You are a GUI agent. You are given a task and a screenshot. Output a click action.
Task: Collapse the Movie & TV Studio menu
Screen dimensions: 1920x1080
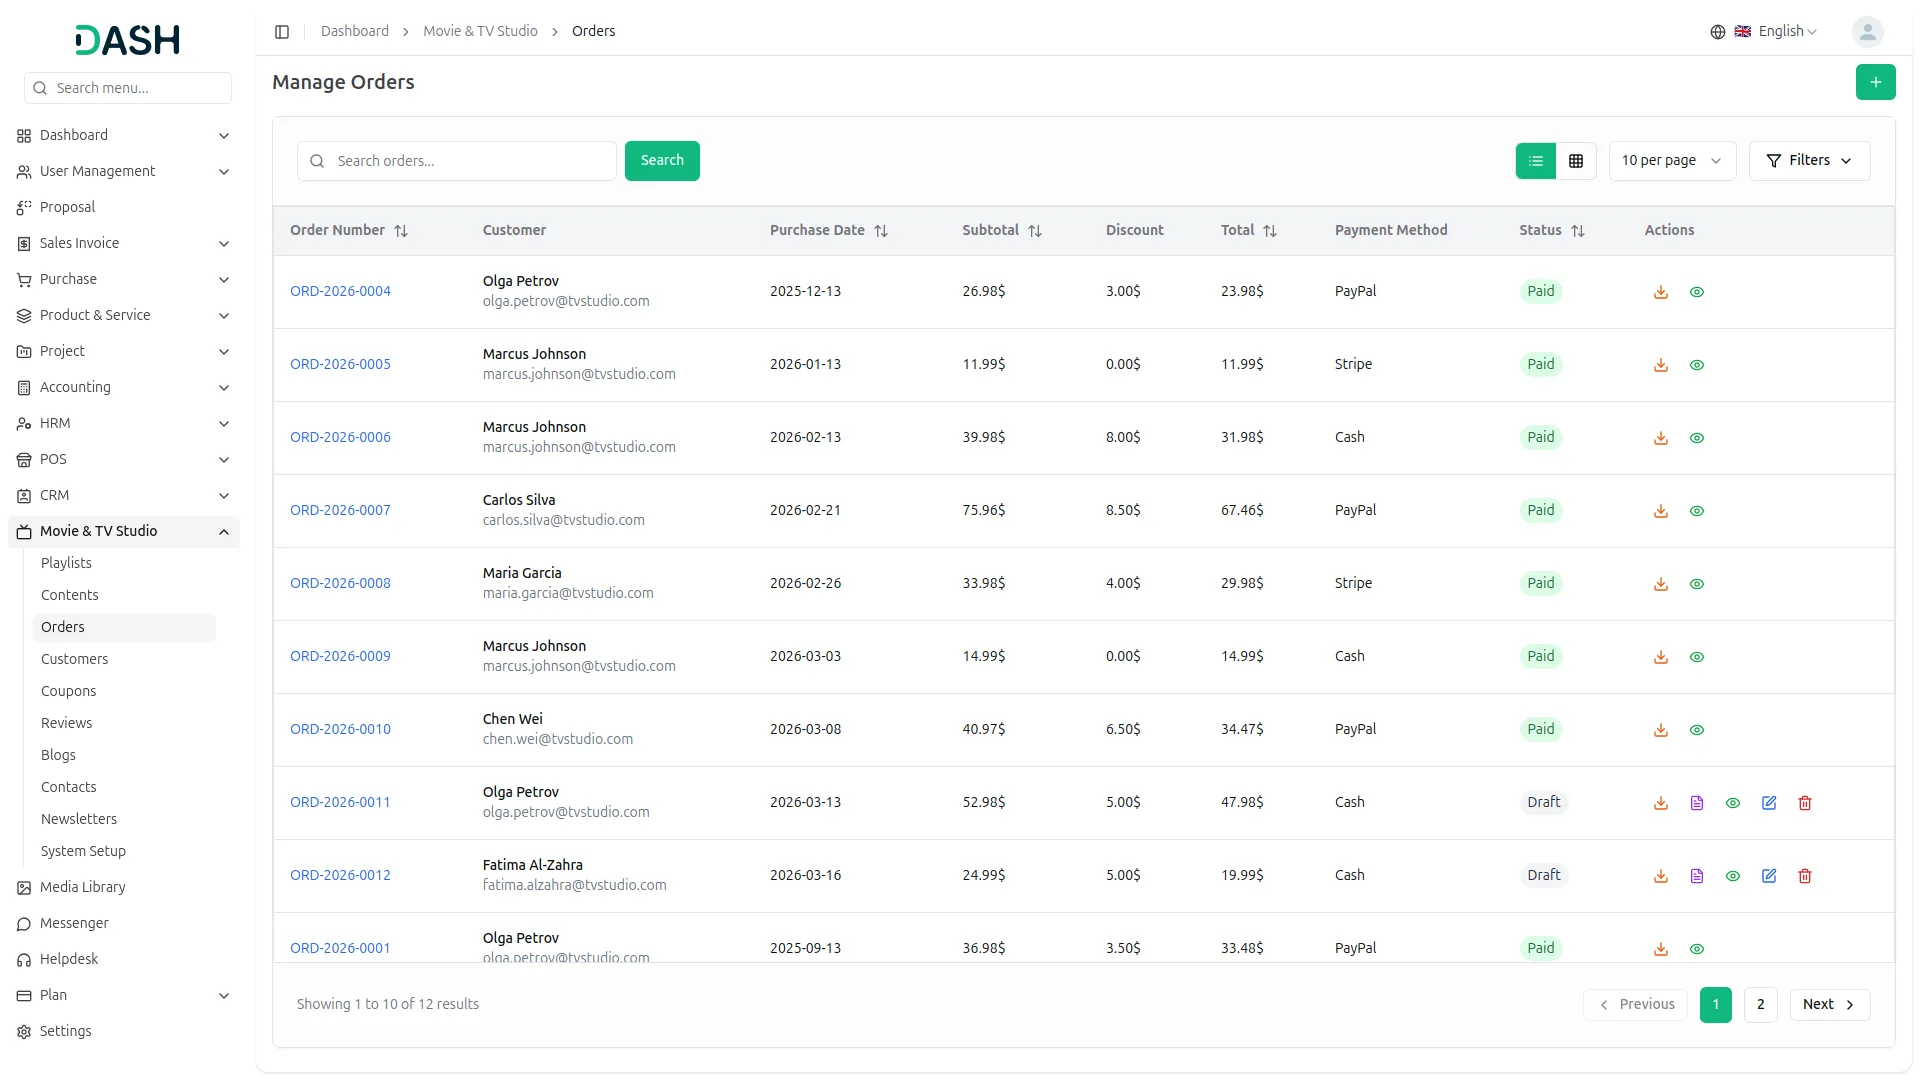[x=224, y=532]
